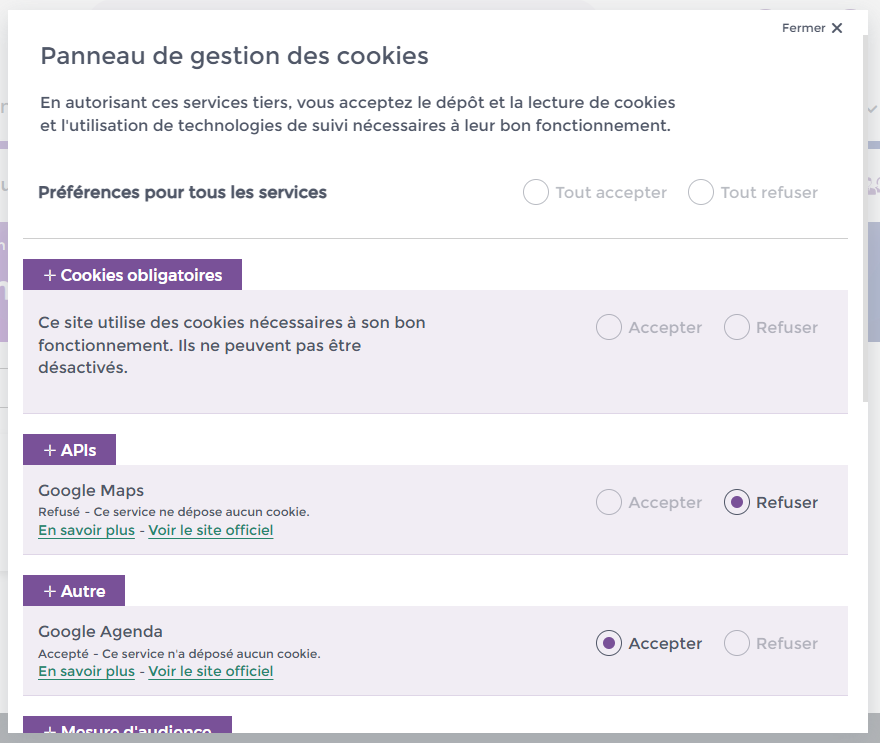
Task: Choose Accepter for Google Maps
Action: 608,502
